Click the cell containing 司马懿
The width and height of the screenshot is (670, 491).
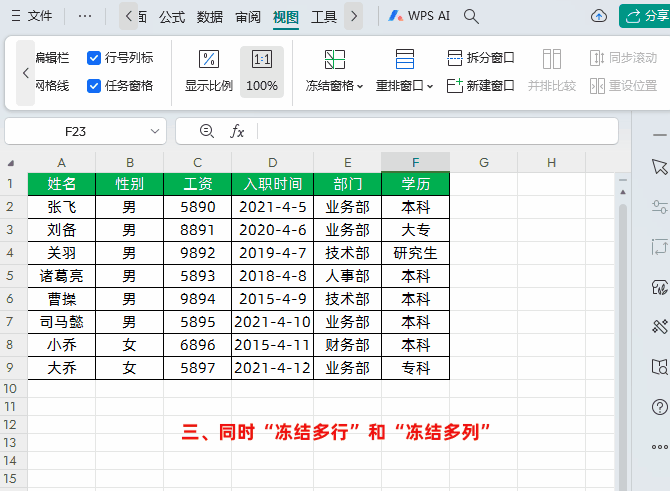62,322
